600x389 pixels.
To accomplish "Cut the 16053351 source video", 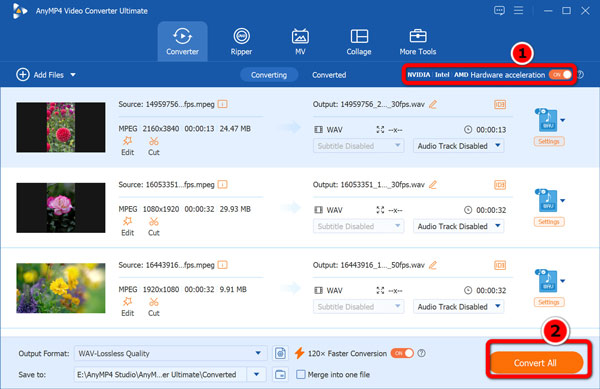I will click(154, 227).
